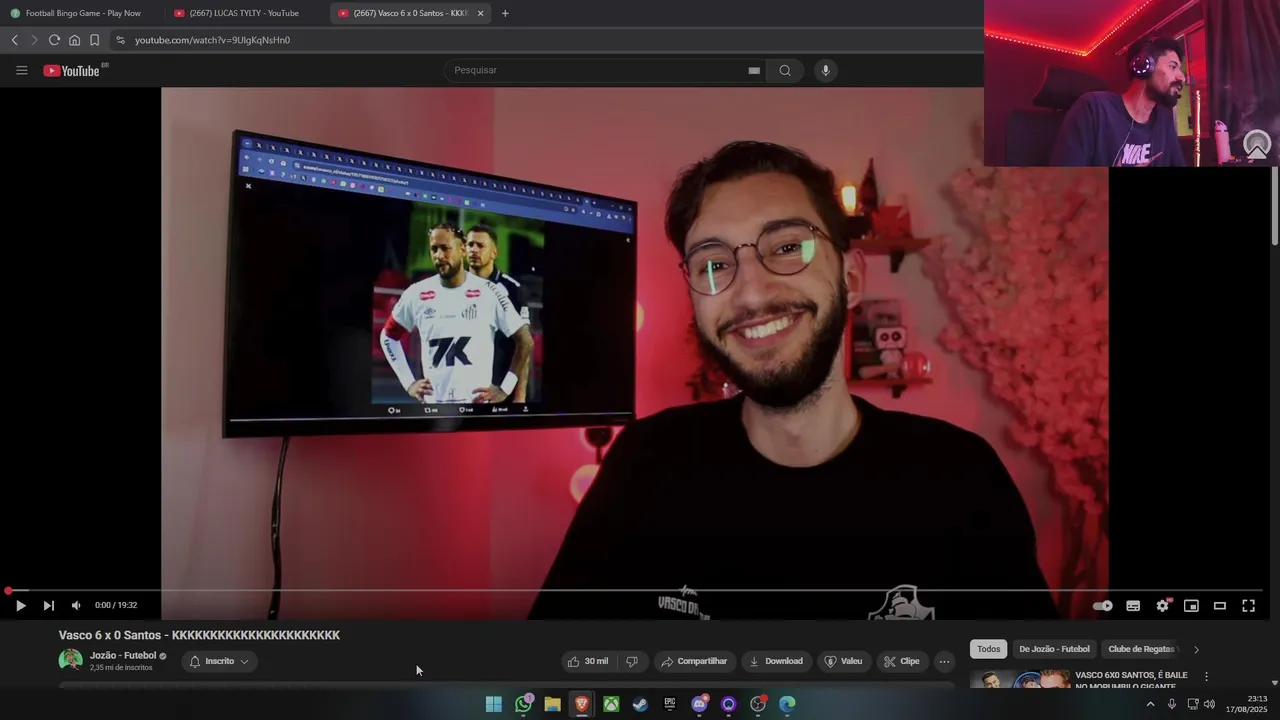This screenshot has height=720, width=1280.
Task: Switch to theater mode
Action: (1220, 606)
